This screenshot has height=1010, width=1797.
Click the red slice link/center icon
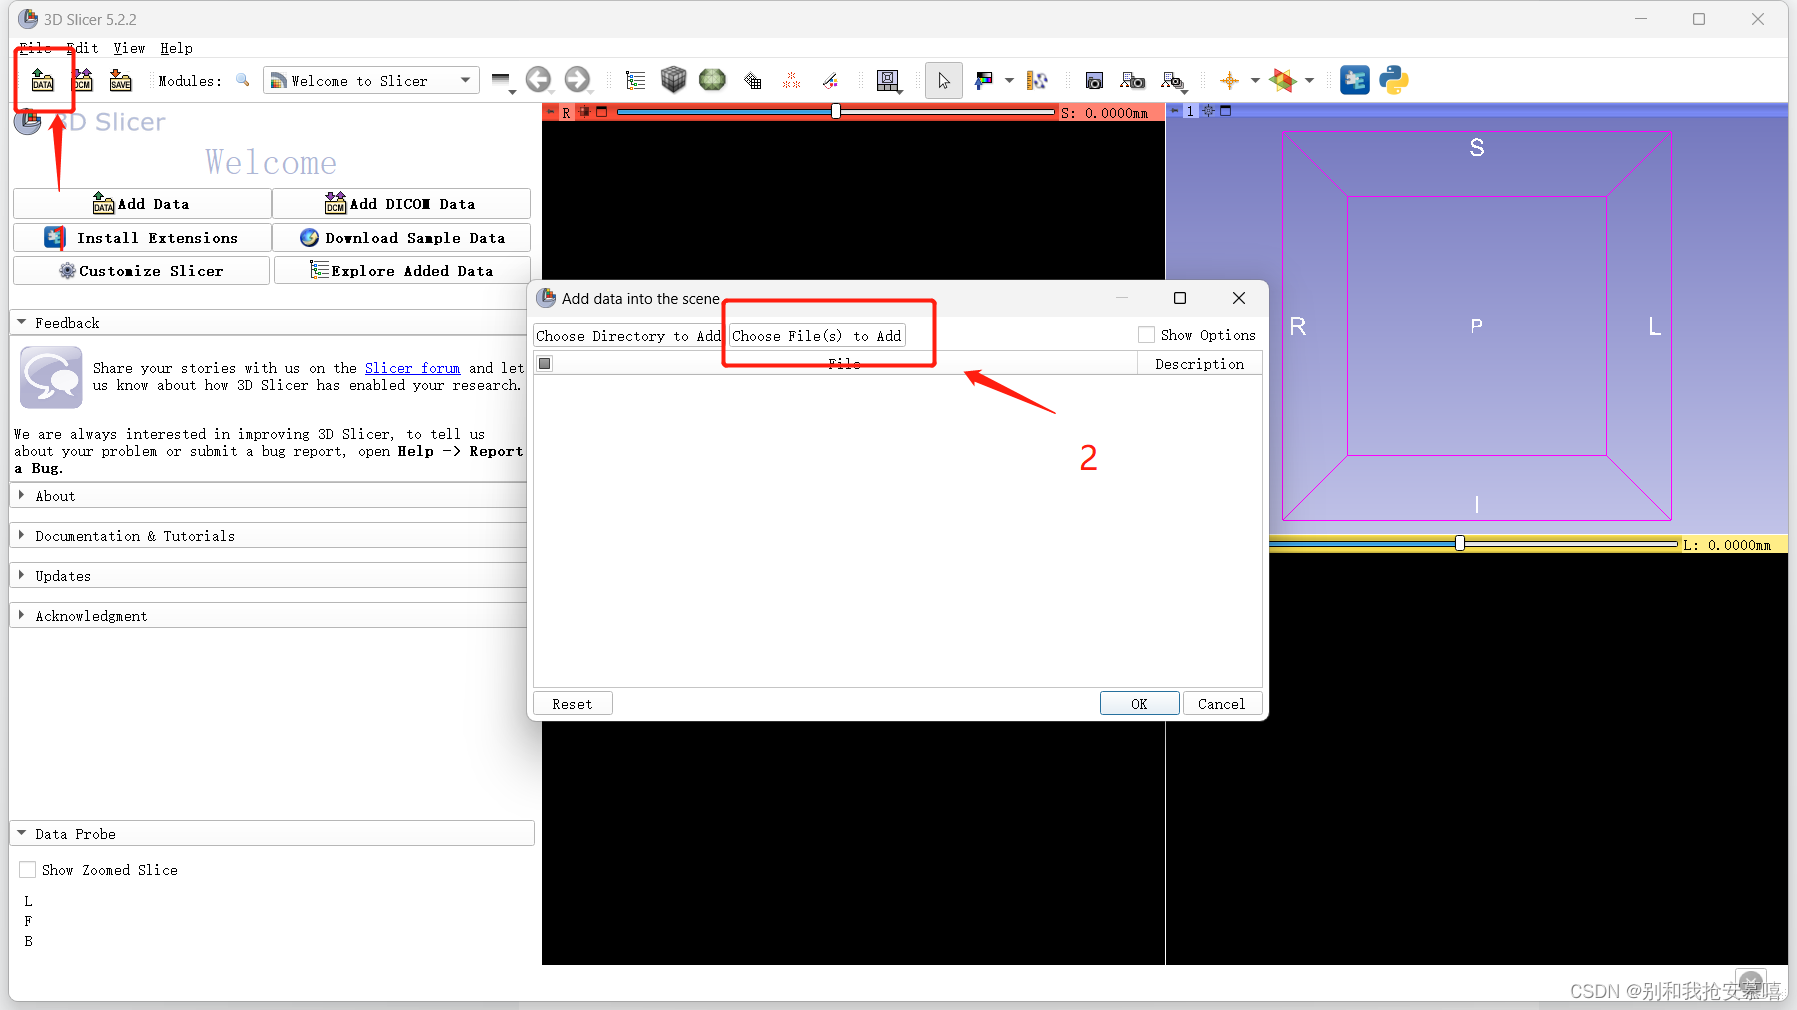585,112
